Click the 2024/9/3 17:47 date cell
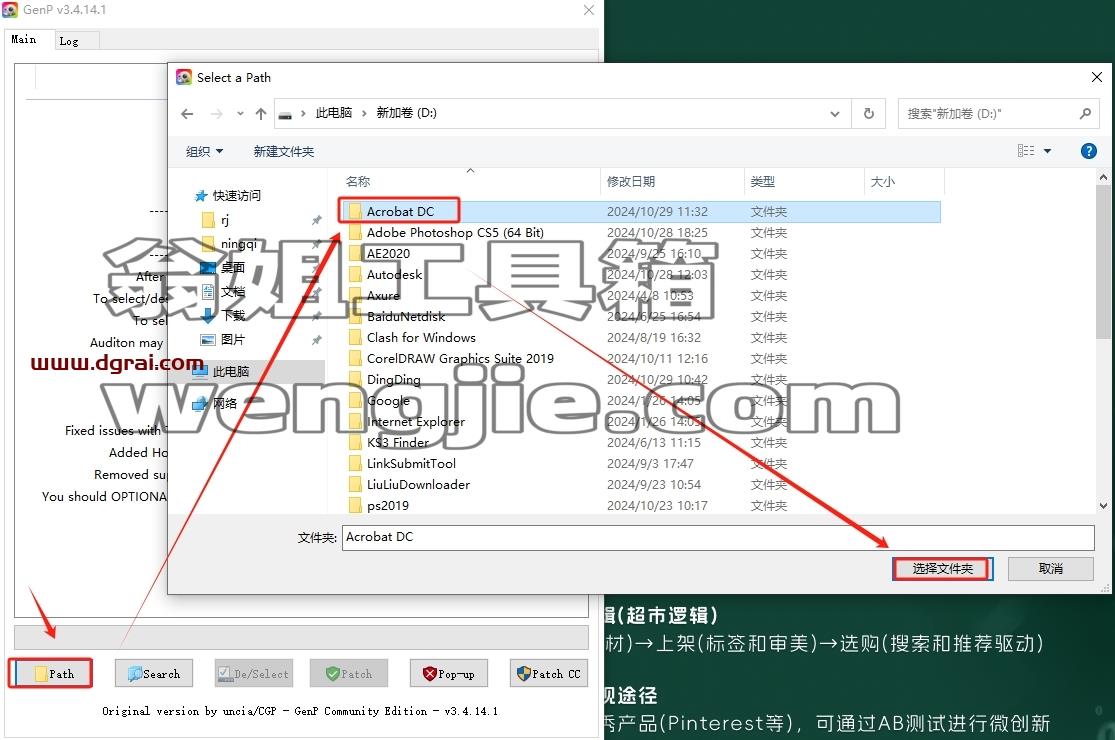This screenshot has height=740, width=1115. pyautogui.click(x=650, y=463)
